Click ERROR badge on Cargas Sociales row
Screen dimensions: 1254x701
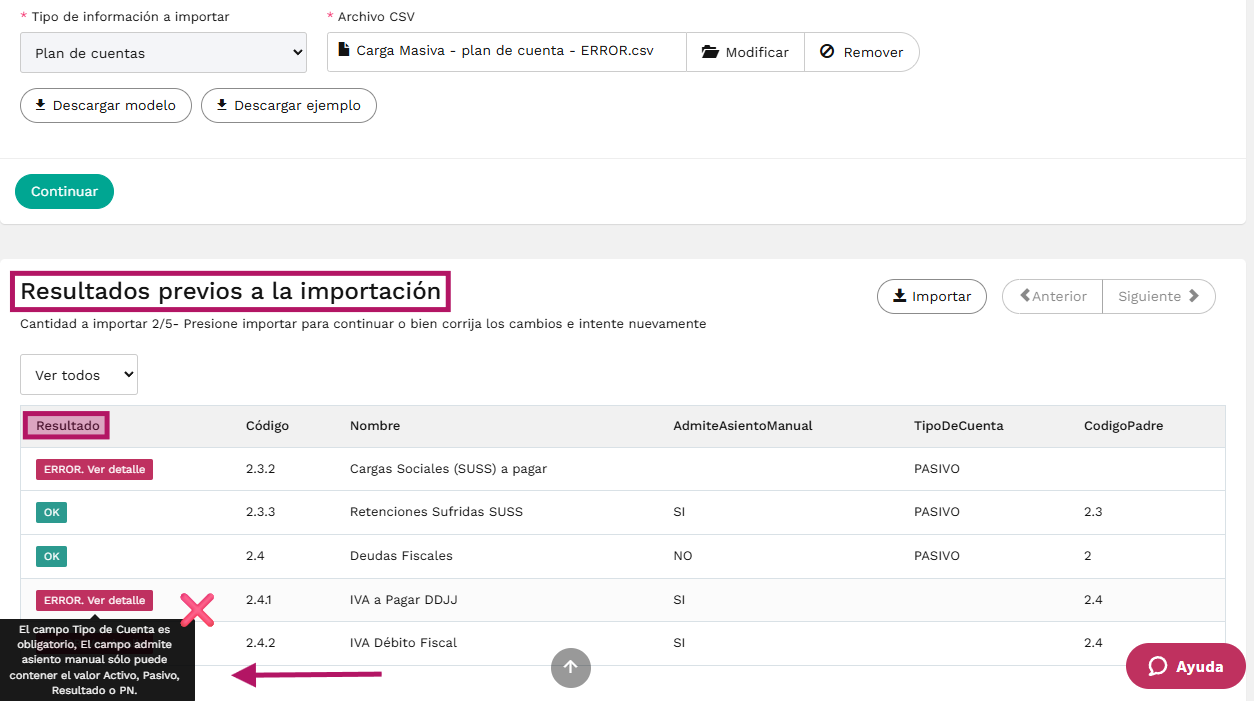tap(94, 469)
